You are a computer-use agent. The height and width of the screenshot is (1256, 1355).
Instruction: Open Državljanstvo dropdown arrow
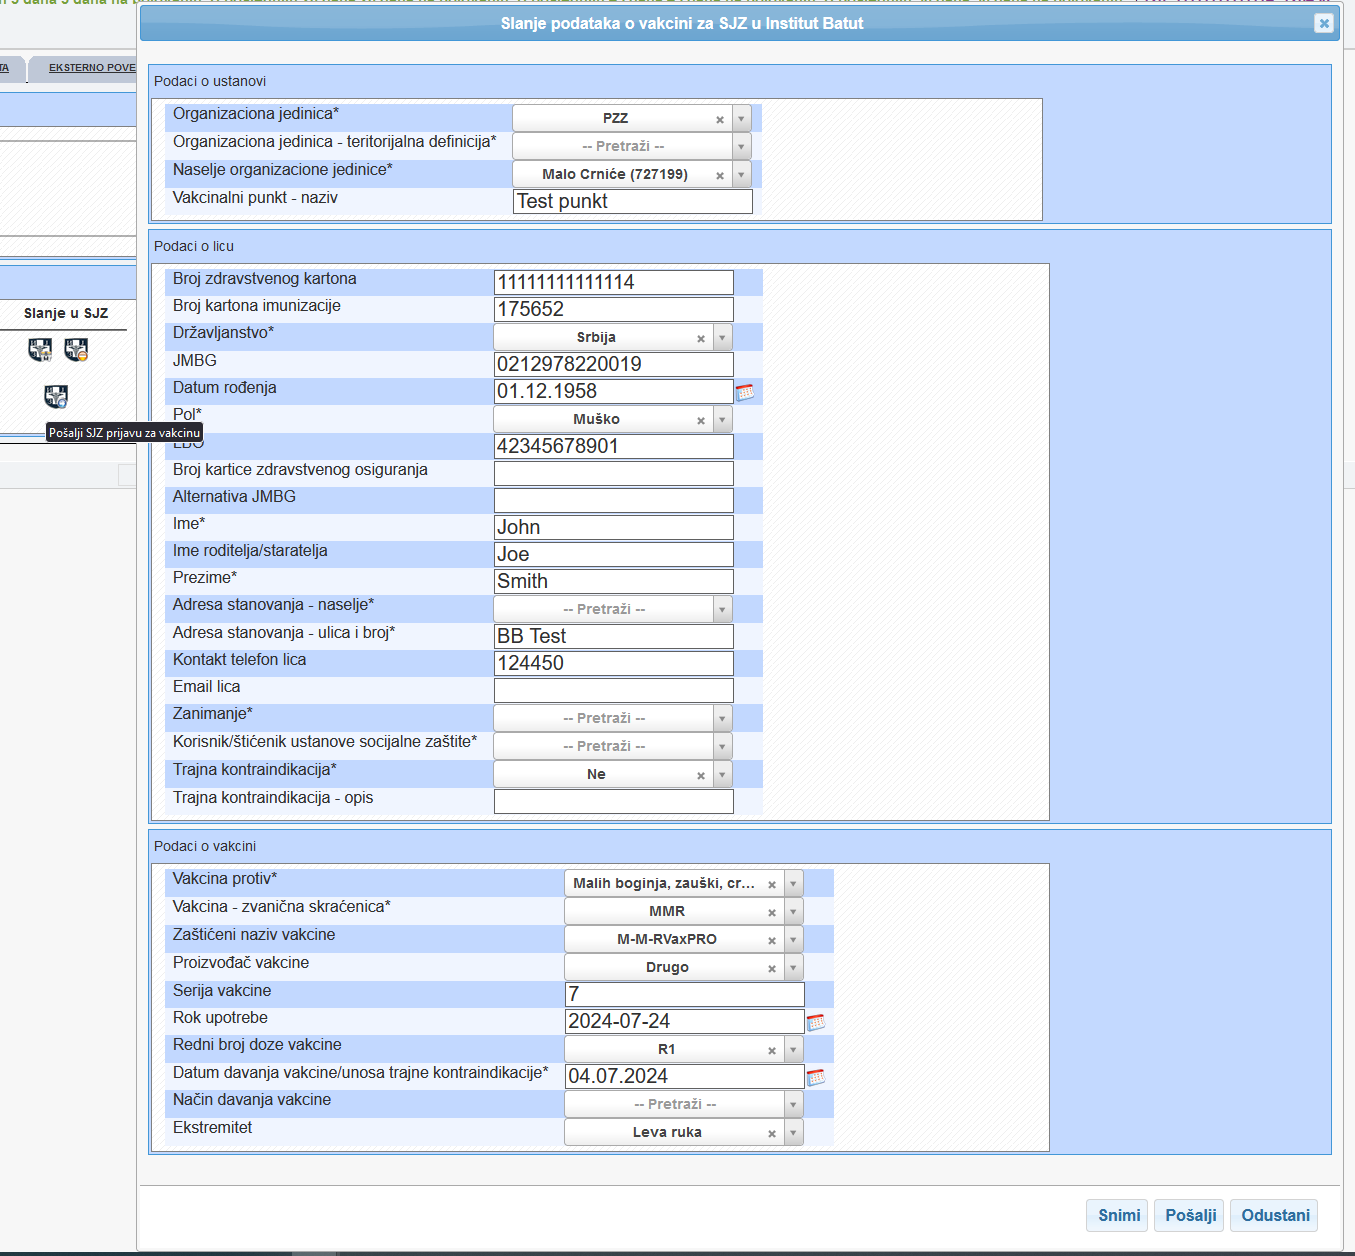pos(722,337)
